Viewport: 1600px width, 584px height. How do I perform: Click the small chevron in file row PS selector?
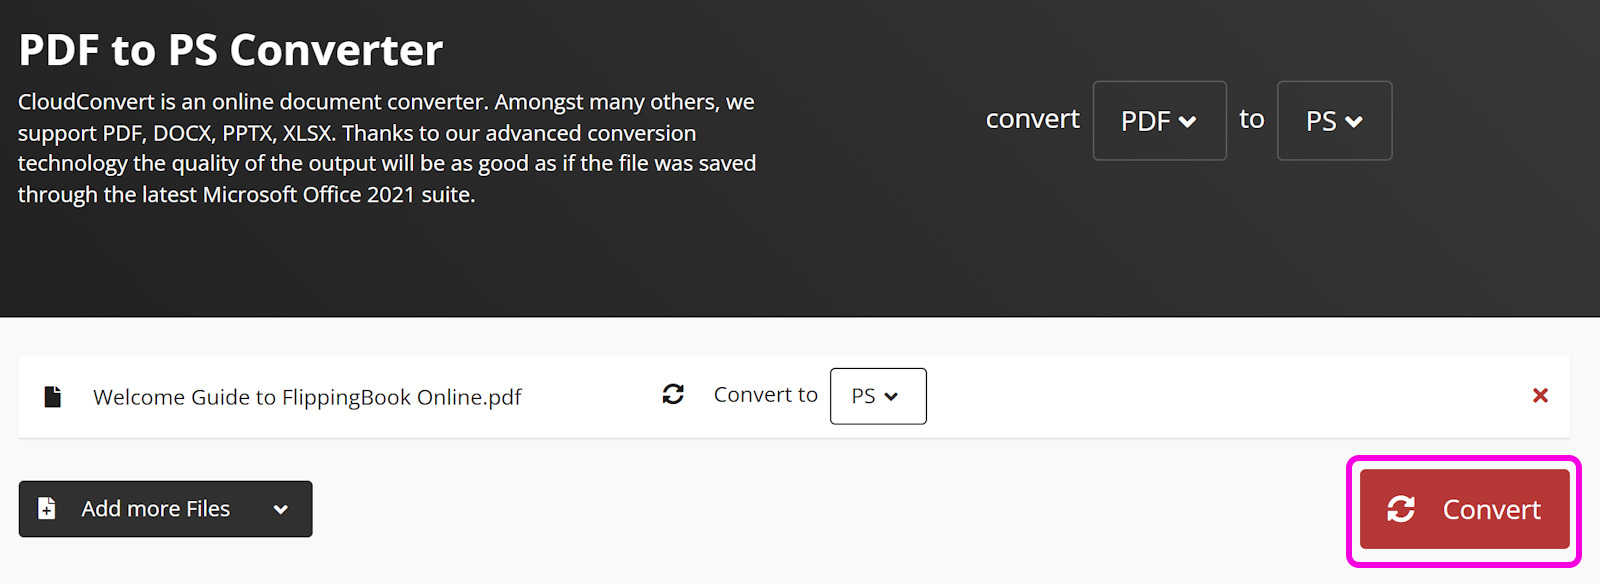(891, 397)
